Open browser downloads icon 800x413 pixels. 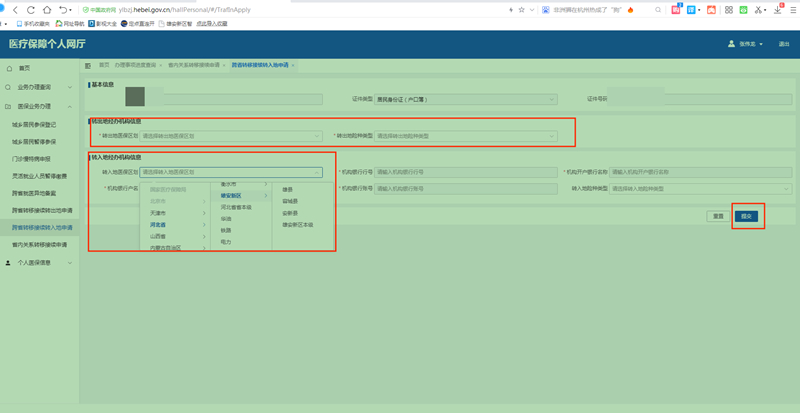[779, 9]
